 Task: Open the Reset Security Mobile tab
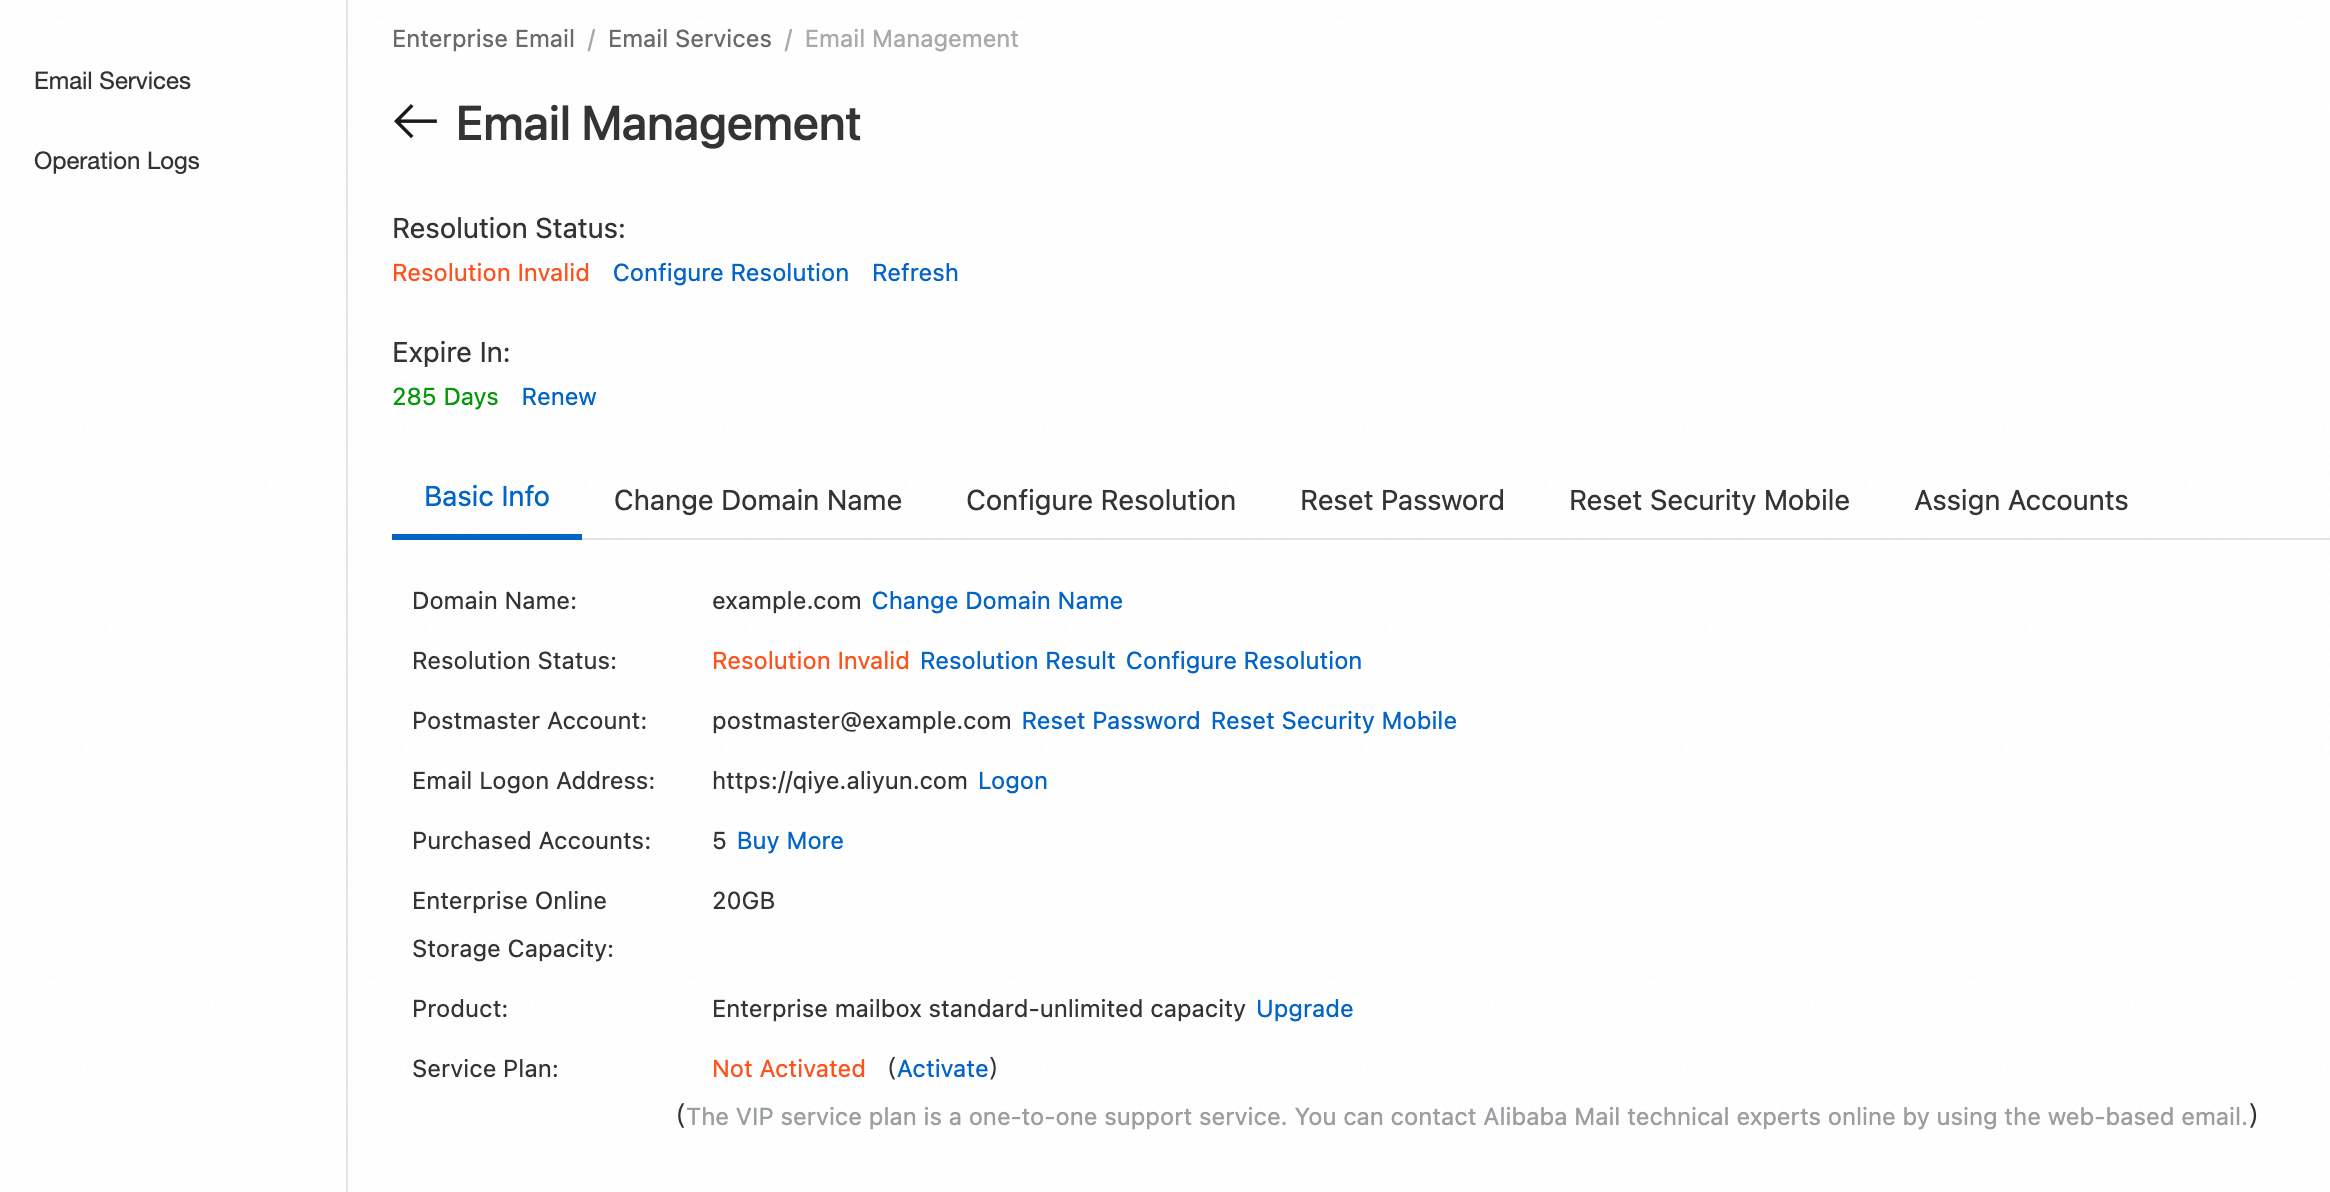click(x=1708, y=500)
